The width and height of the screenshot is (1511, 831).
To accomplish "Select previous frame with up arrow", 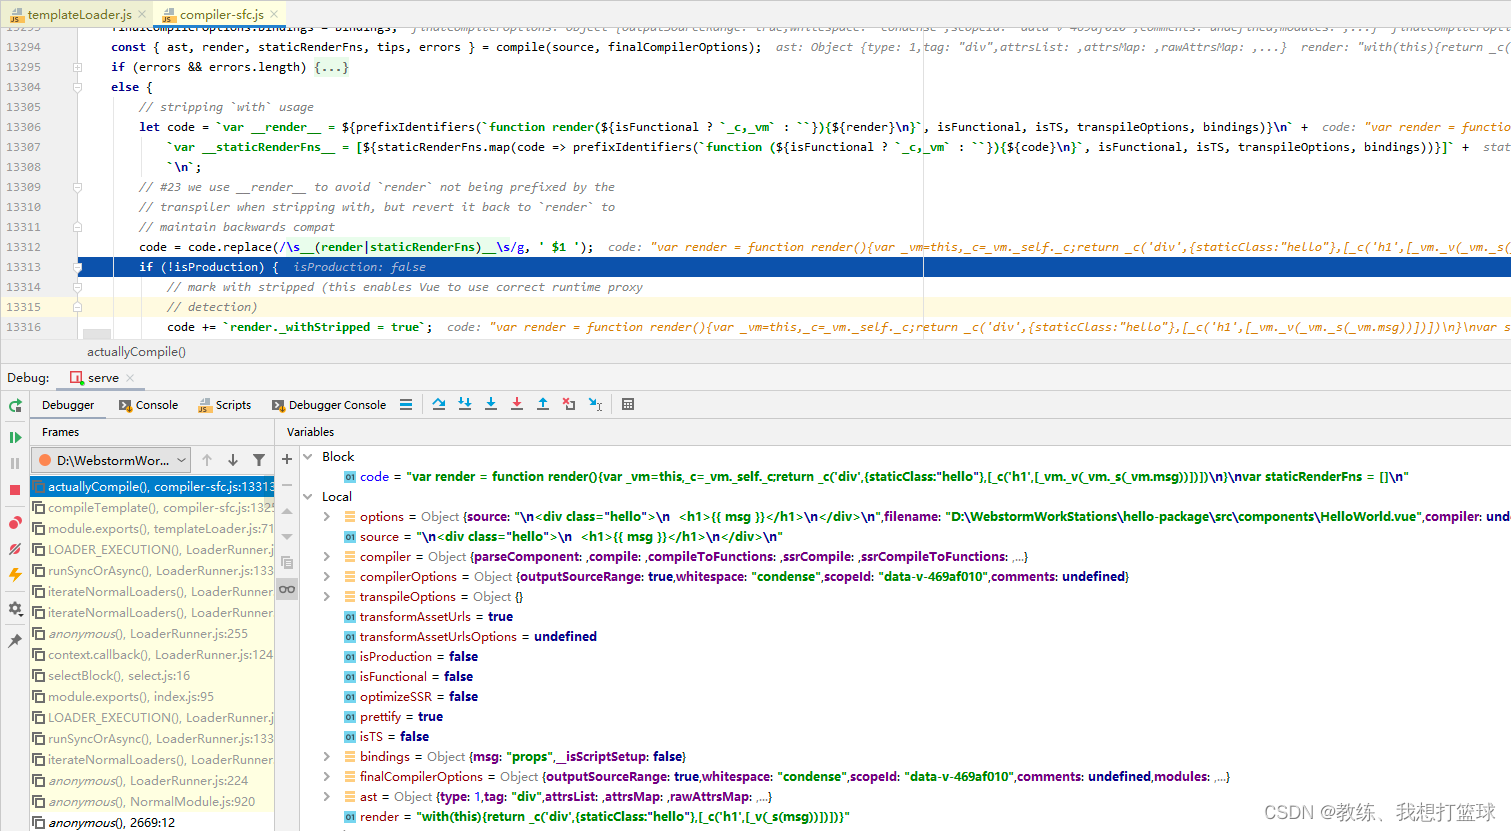I will coord(207,460).
